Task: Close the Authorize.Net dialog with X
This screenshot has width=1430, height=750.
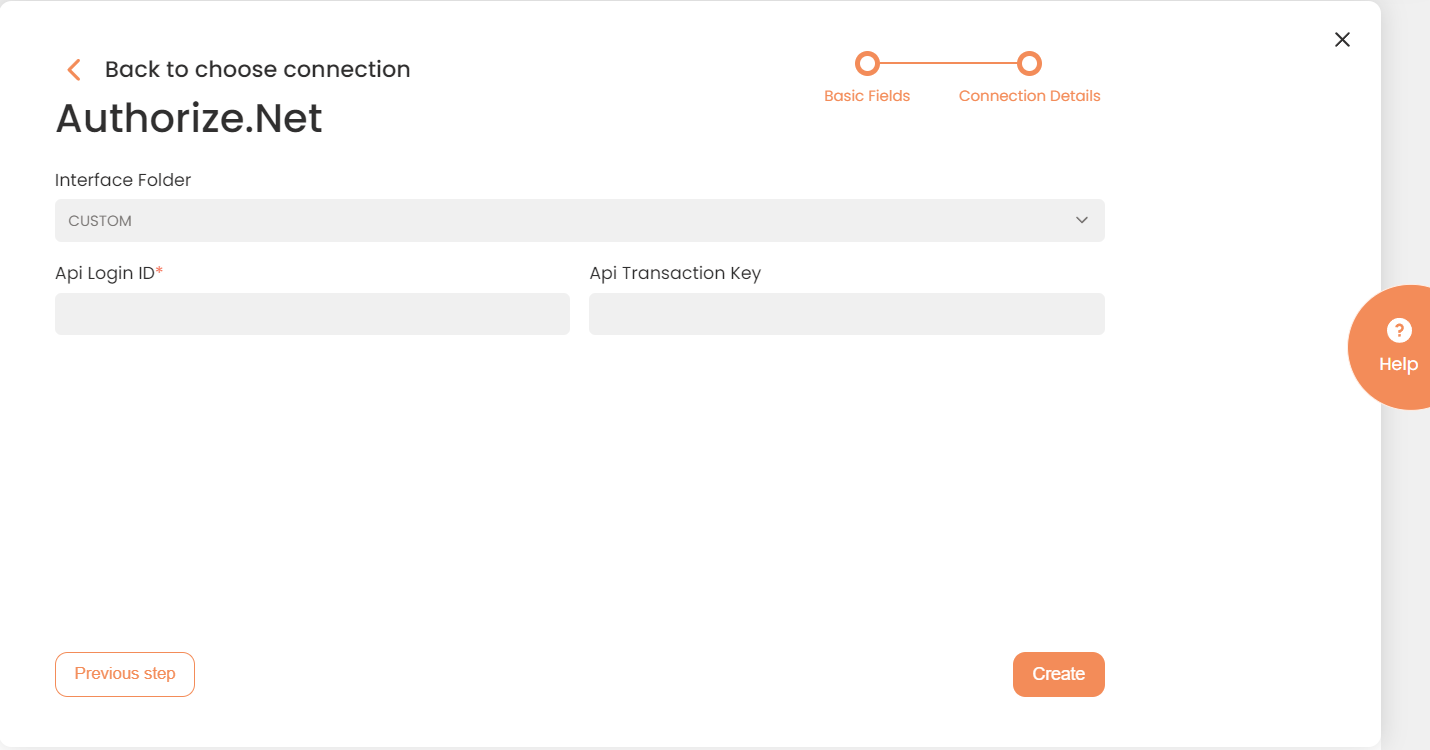Action: (x=1342, y=39)
